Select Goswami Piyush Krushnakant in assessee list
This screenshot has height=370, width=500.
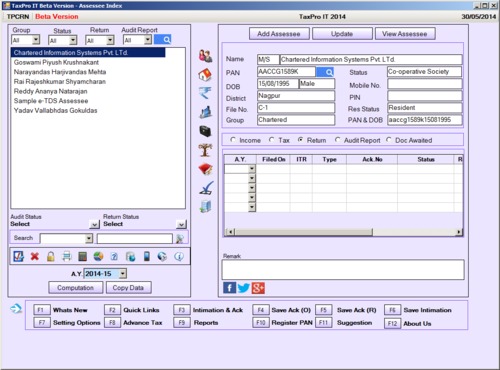coord(56,62)
